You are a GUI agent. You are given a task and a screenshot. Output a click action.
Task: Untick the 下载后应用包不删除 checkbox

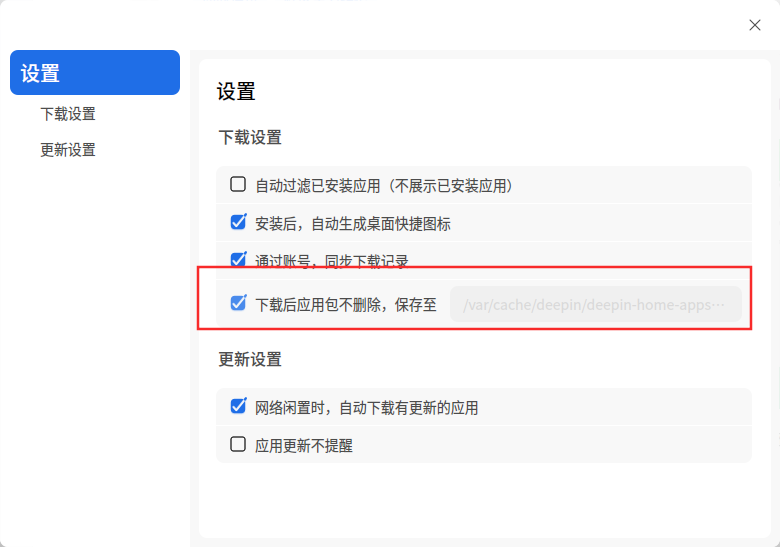coord(238,303)
